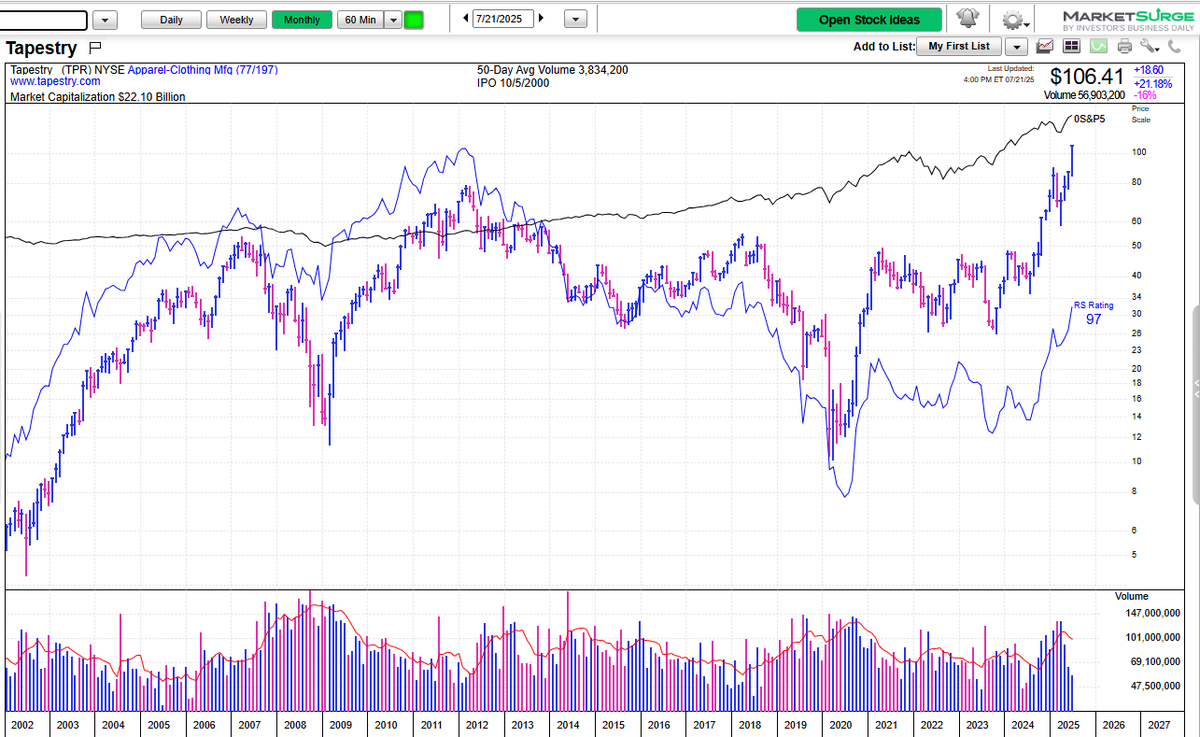Open the Add to List dropdown arrow
Viewport: 1200px width, 737px height.
[x=1017, y=46]
